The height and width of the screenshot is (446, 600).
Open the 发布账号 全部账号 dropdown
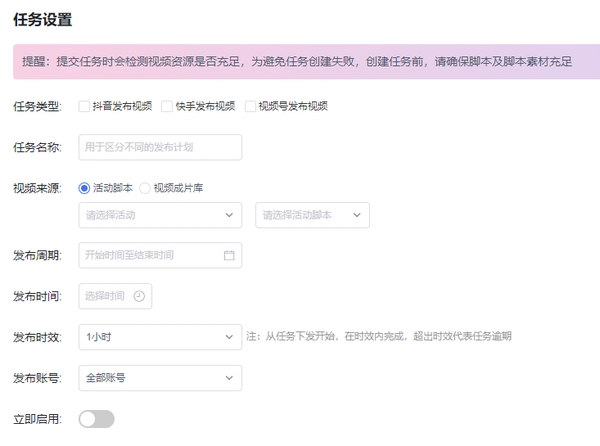(x=150, y=378)
